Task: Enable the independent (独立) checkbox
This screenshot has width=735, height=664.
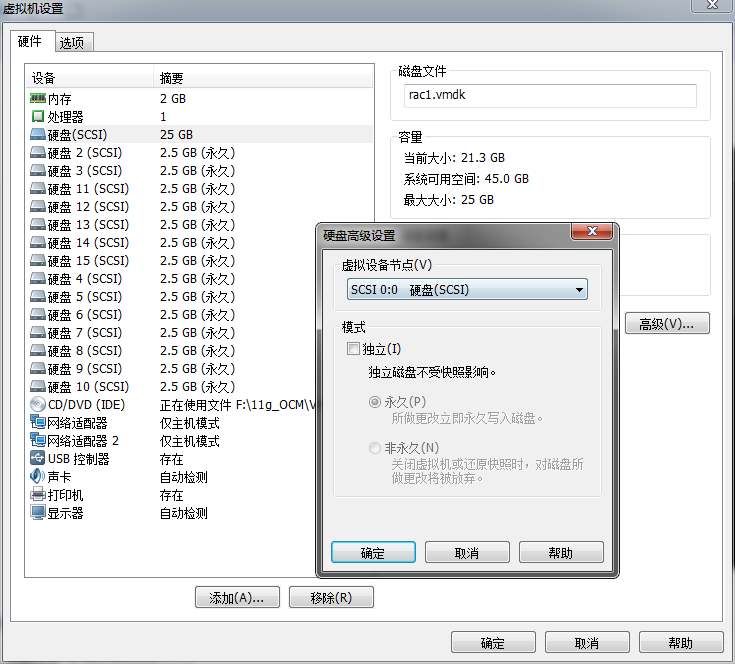Action: point(352,349)
